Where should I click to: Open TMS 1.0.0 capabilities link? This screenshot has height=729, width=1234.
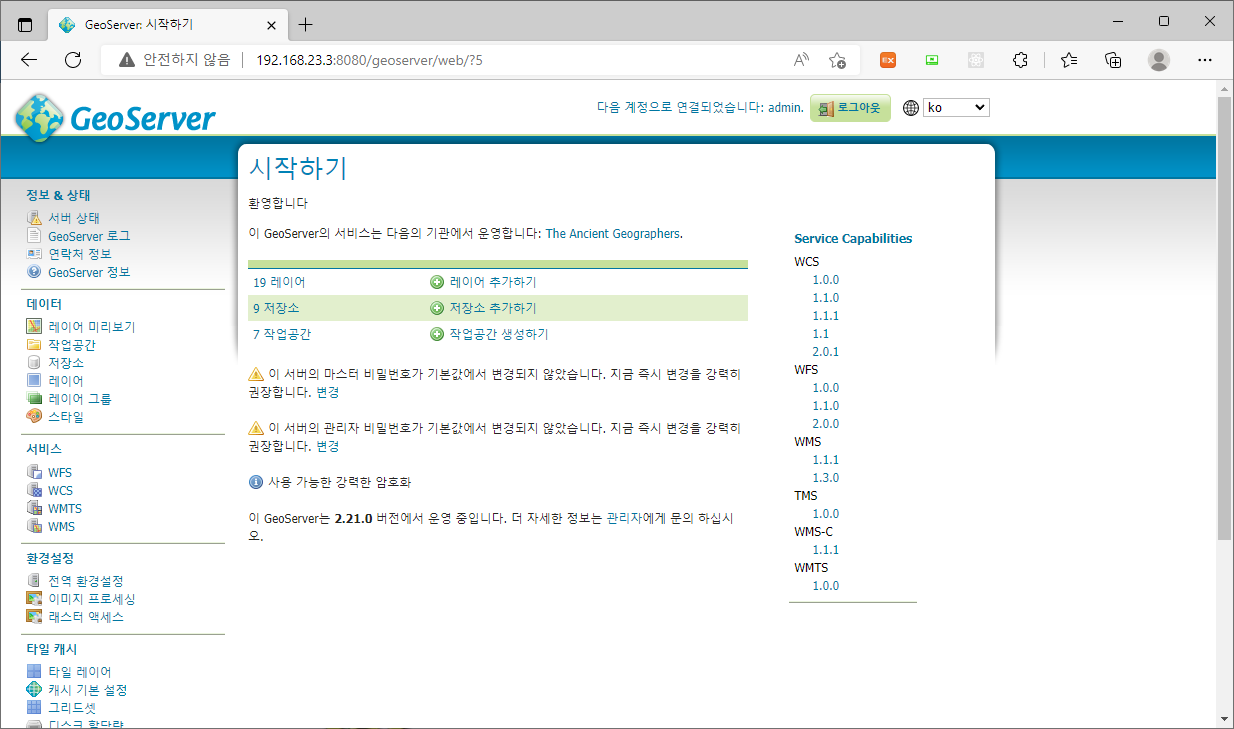tap(826, 514)
